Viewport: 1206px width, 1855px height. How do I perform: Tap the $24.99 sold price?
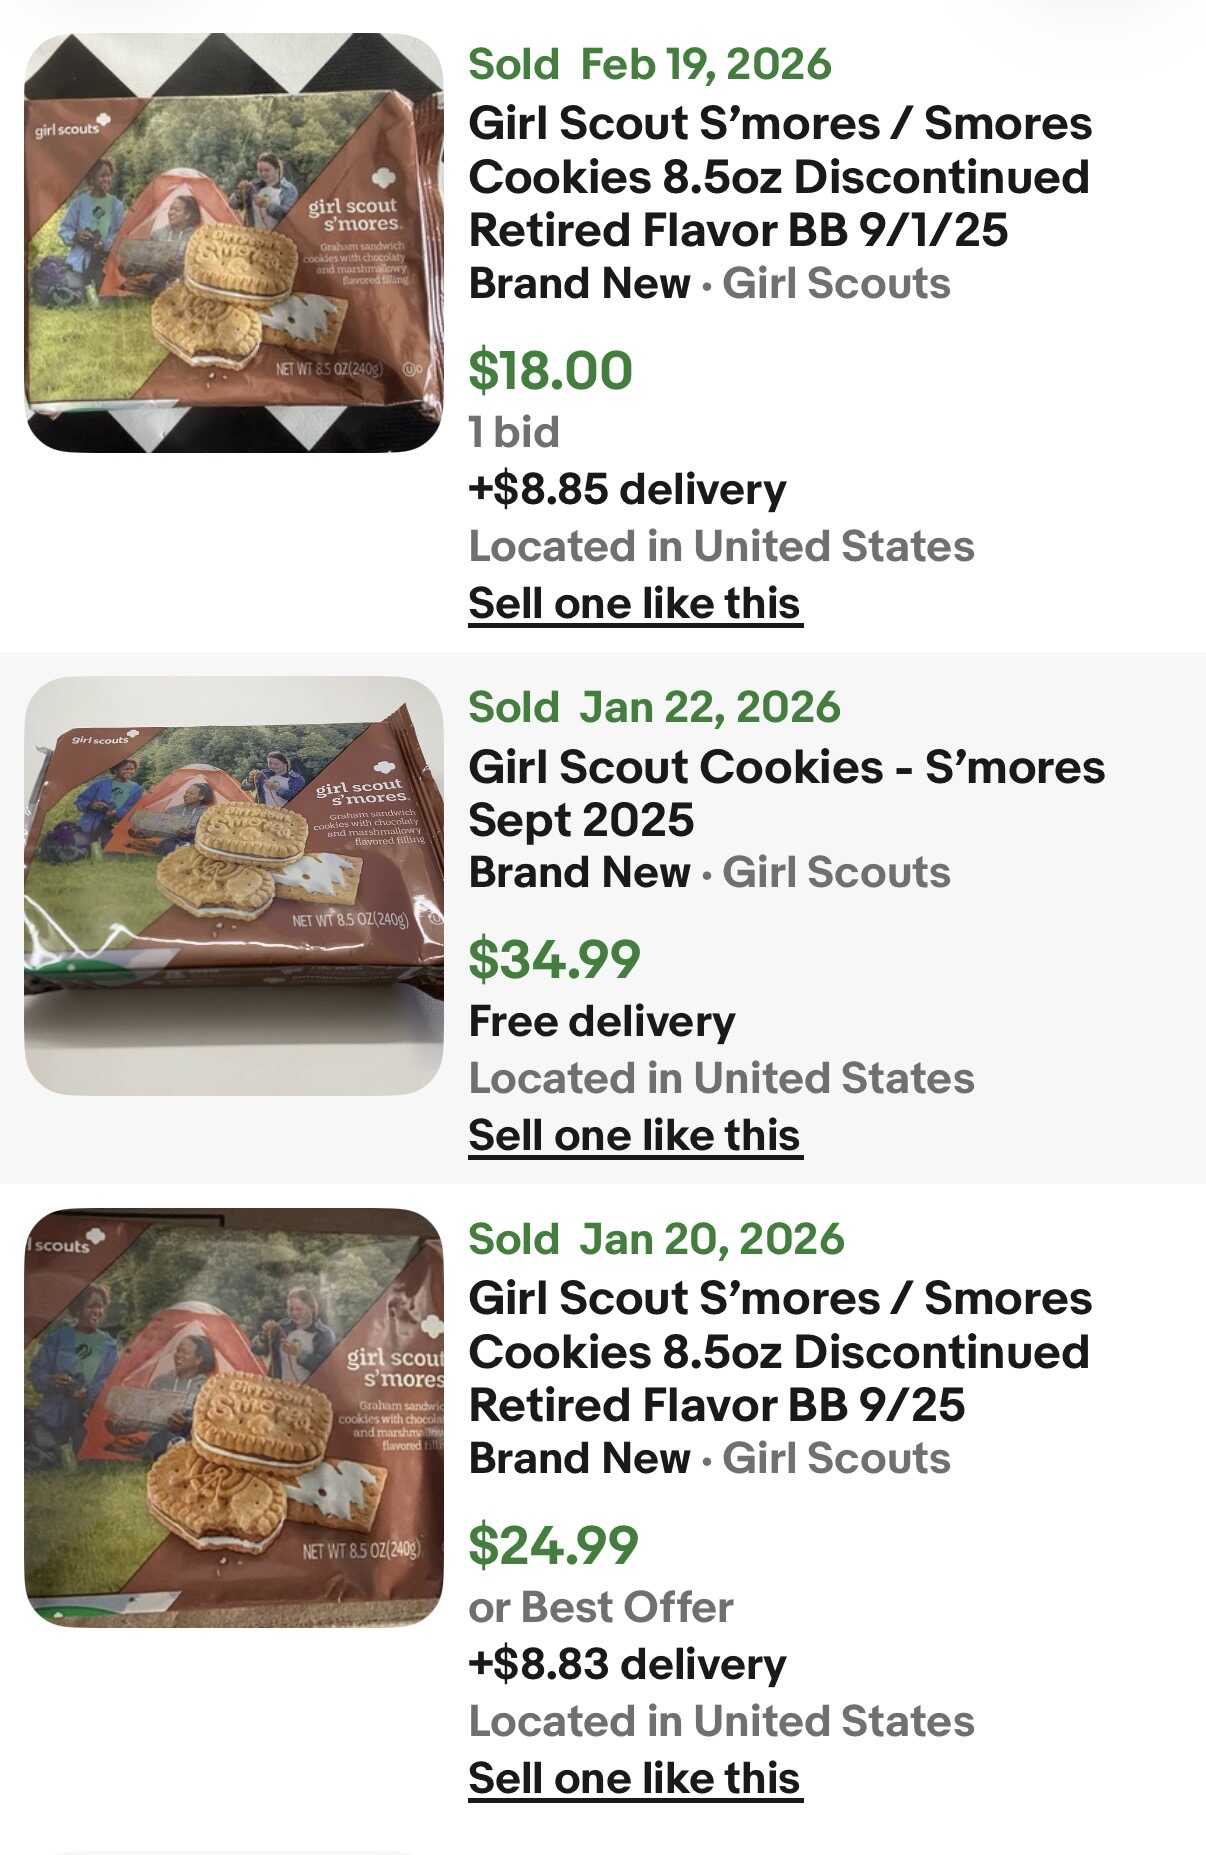coord(553,1544)
